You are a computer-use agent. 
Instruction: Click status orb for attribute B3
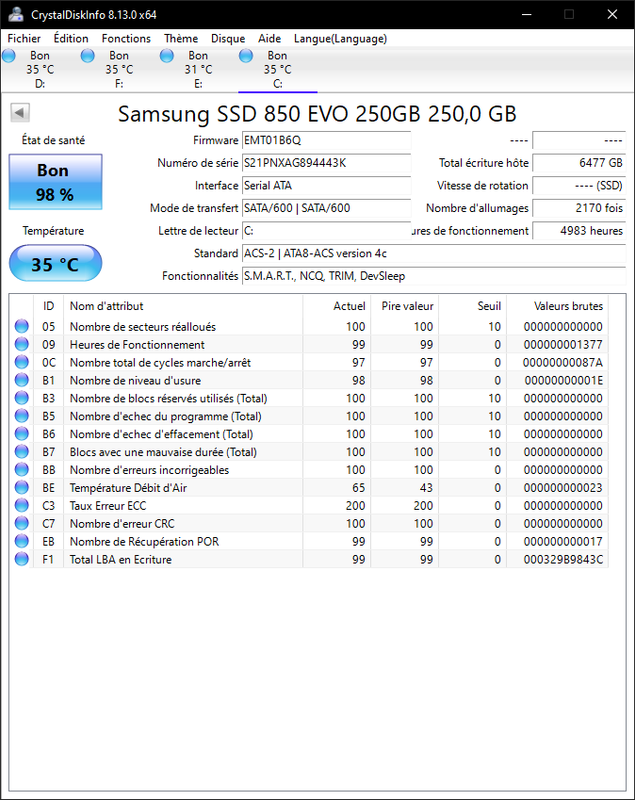pyautogui.click(x=21, y=397)
